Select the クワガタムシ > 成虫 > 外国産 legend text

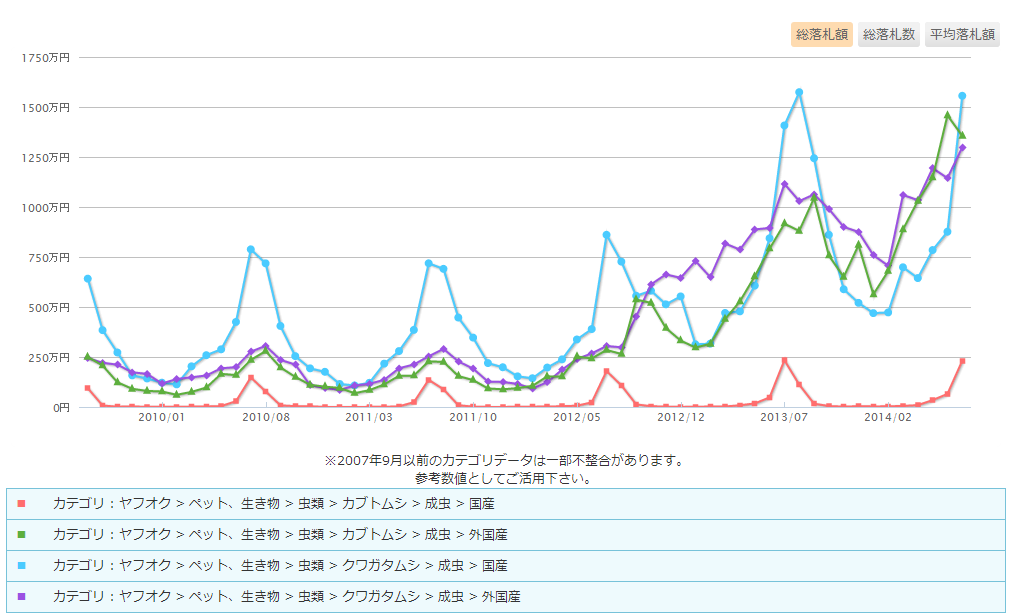(x=287, y=596)
